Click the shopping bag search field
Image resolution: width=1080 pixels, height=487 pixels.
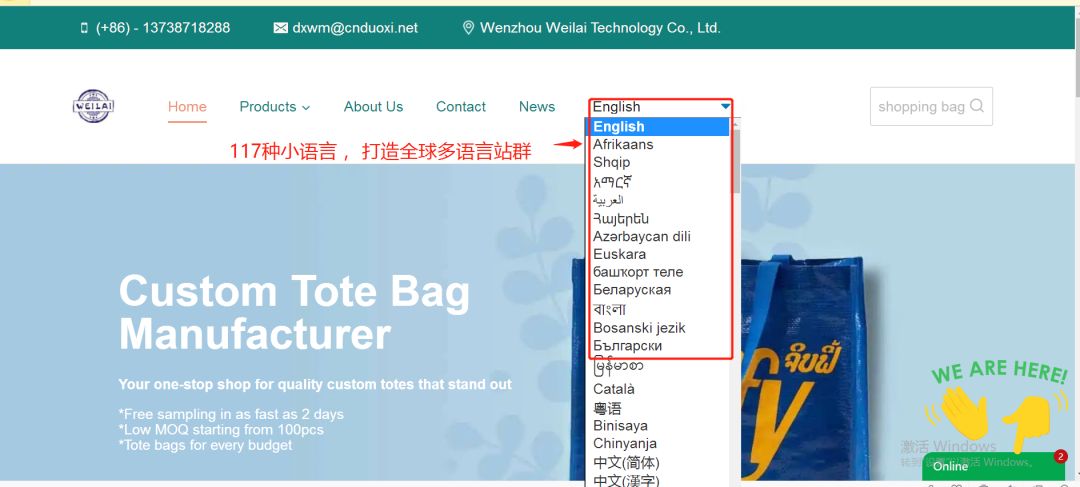click(x=931, y=106)
